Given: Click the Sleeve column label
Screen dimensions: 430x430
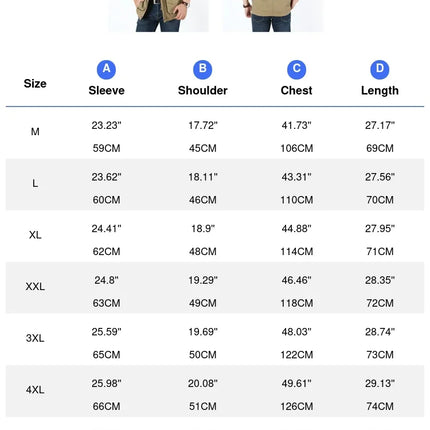Looking at the screenshot, I should (x=106, y=90).
